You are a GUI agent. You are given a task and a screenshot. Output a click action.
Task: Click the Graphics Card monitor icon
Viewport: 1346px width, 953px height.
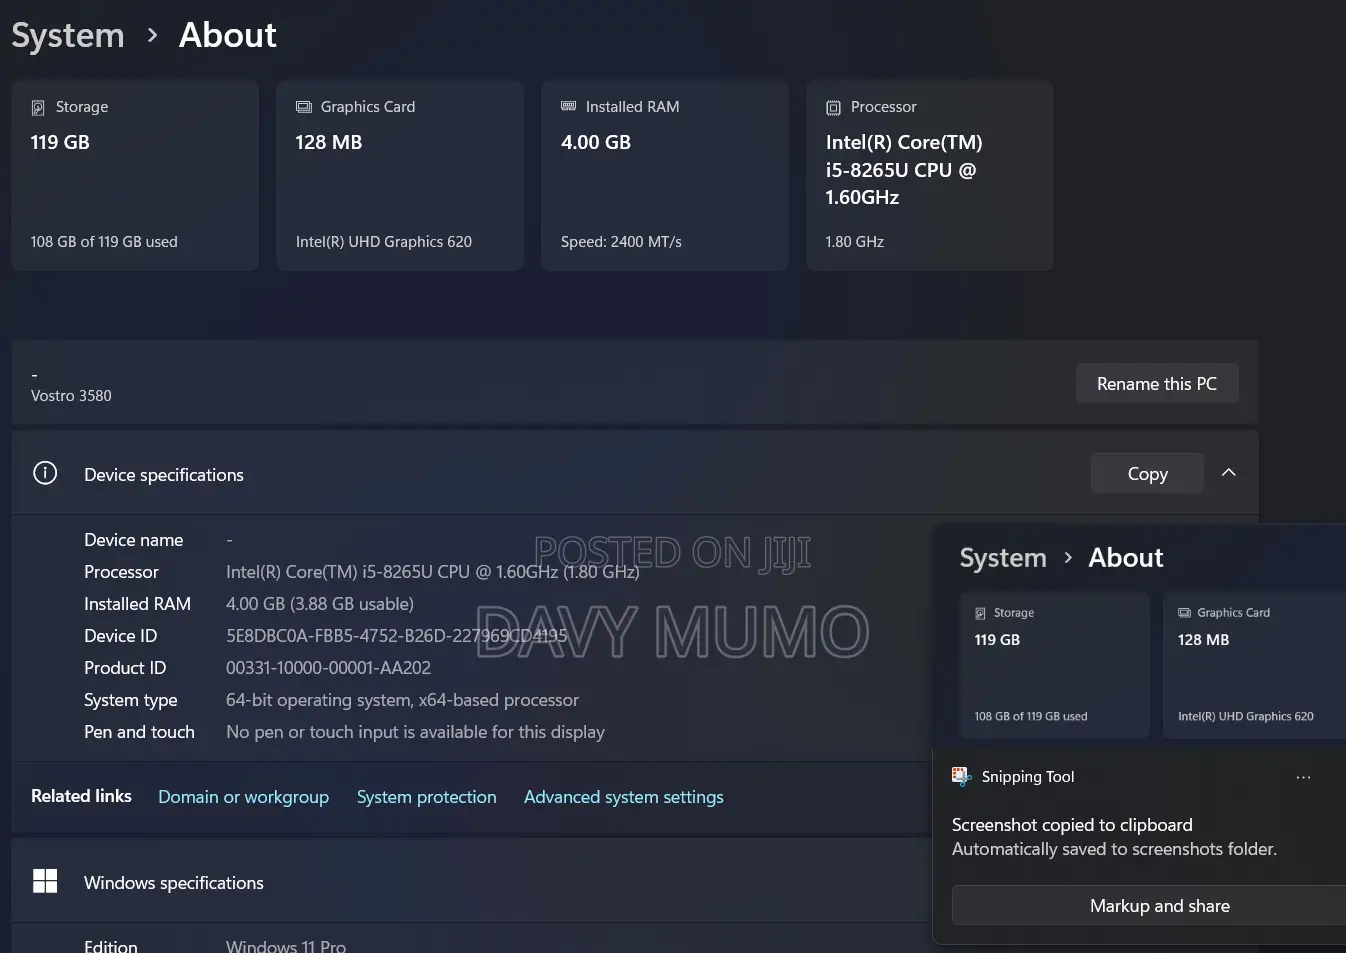[304, 107]
